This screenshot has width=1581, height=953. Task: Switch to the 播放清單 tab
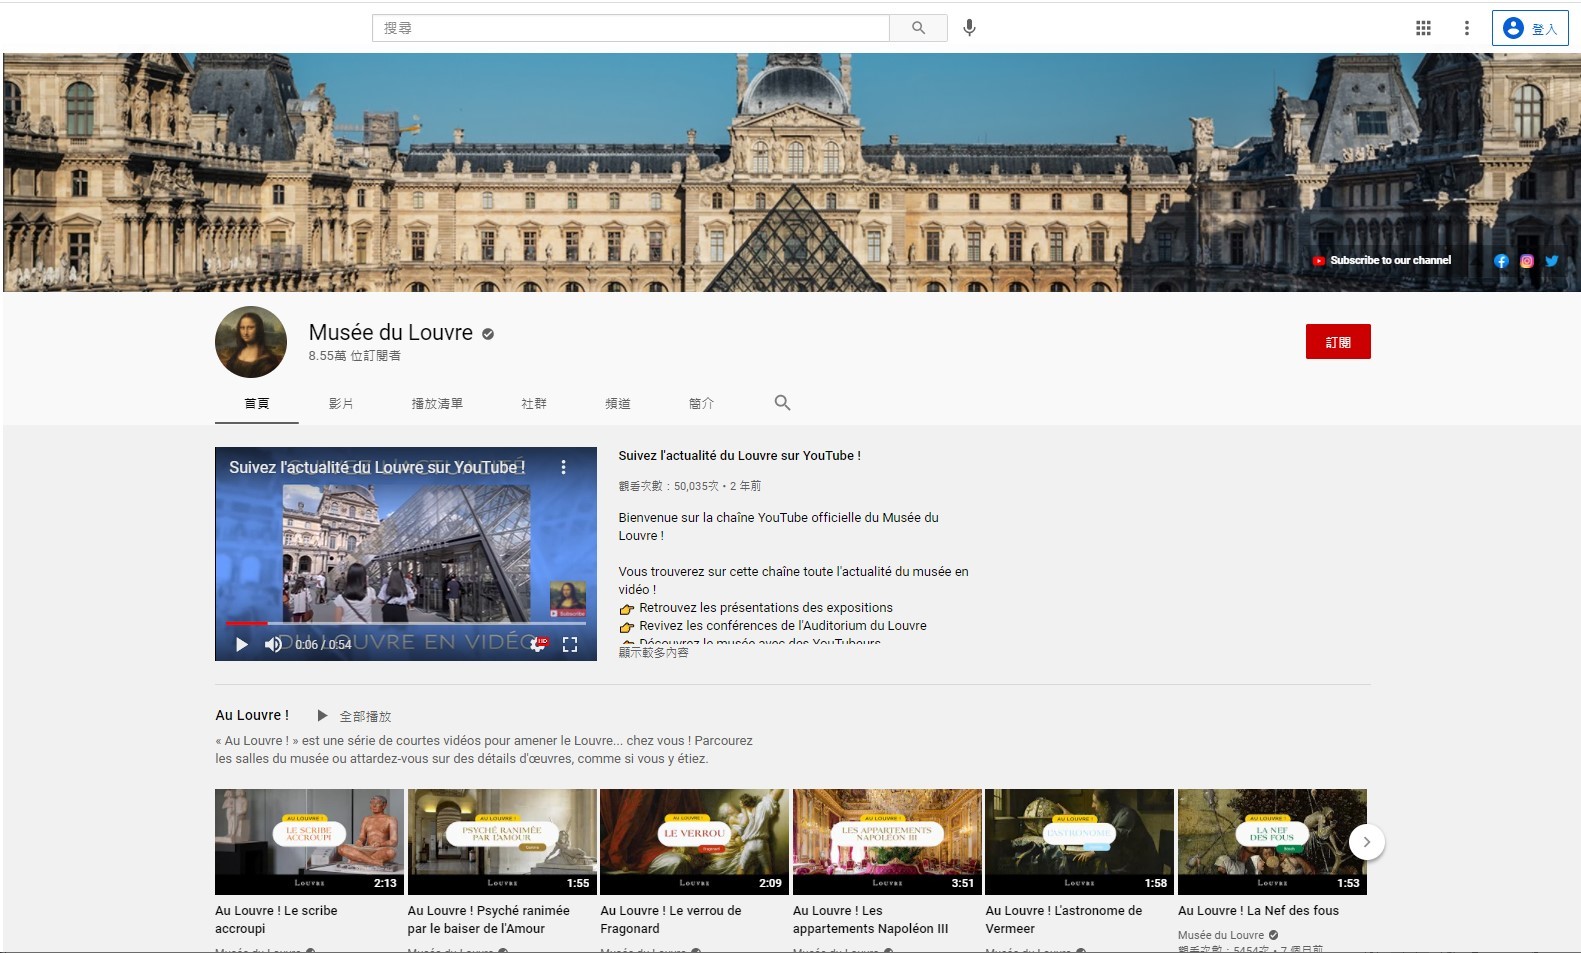coord(437,404)
